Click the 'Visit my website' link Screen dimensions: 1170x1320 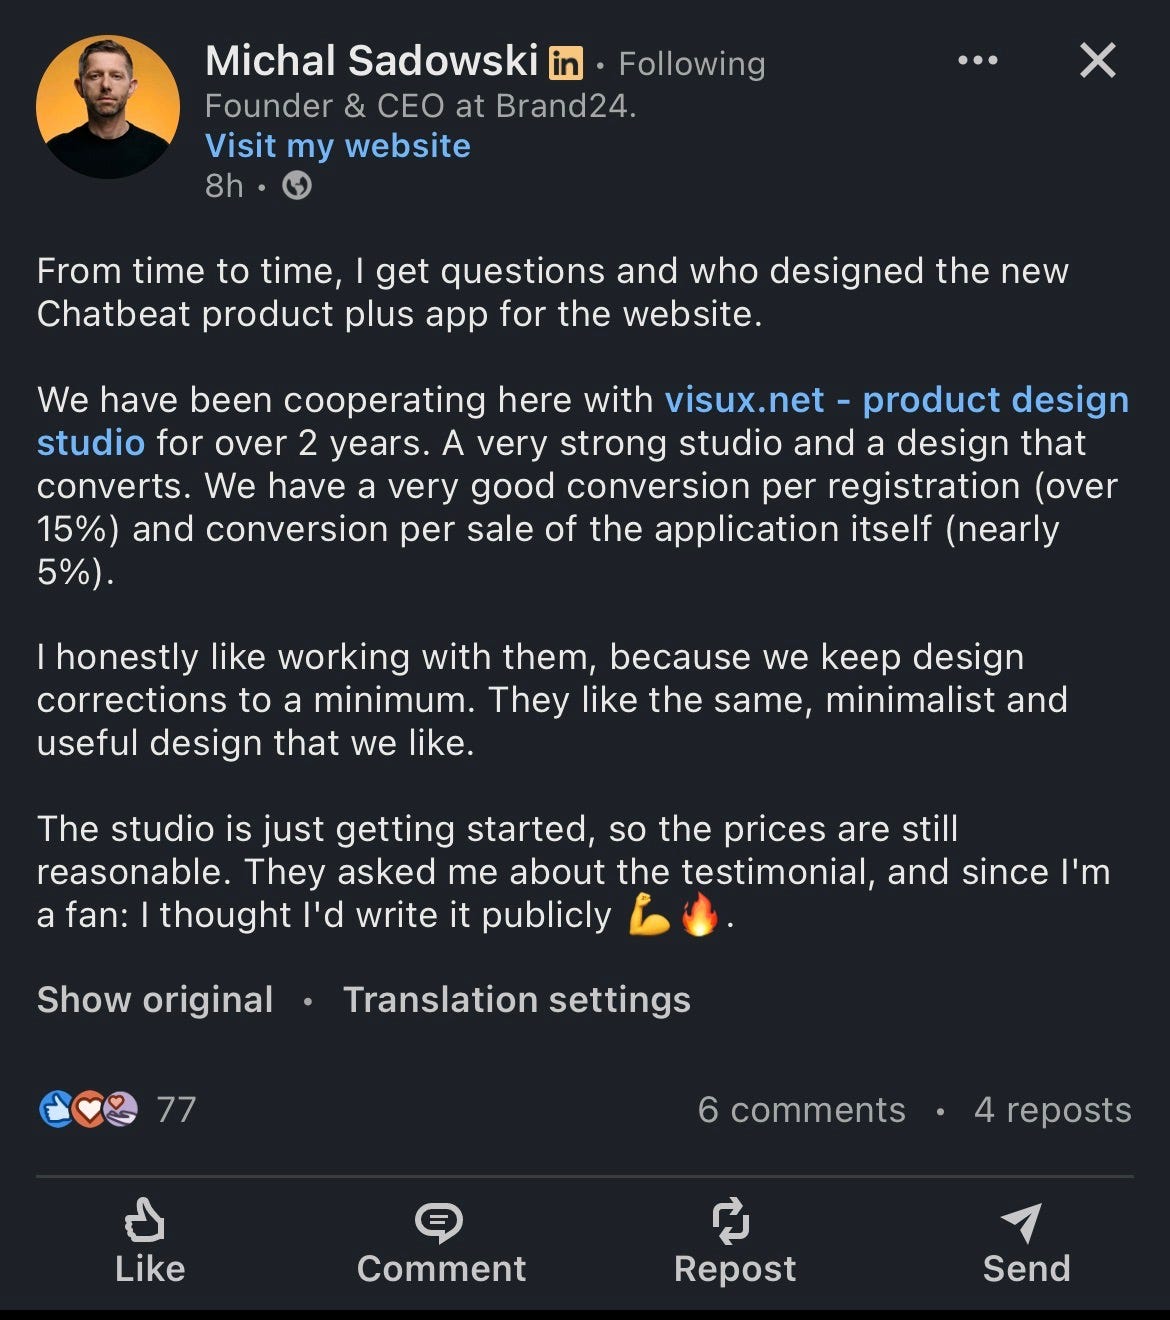337,145
